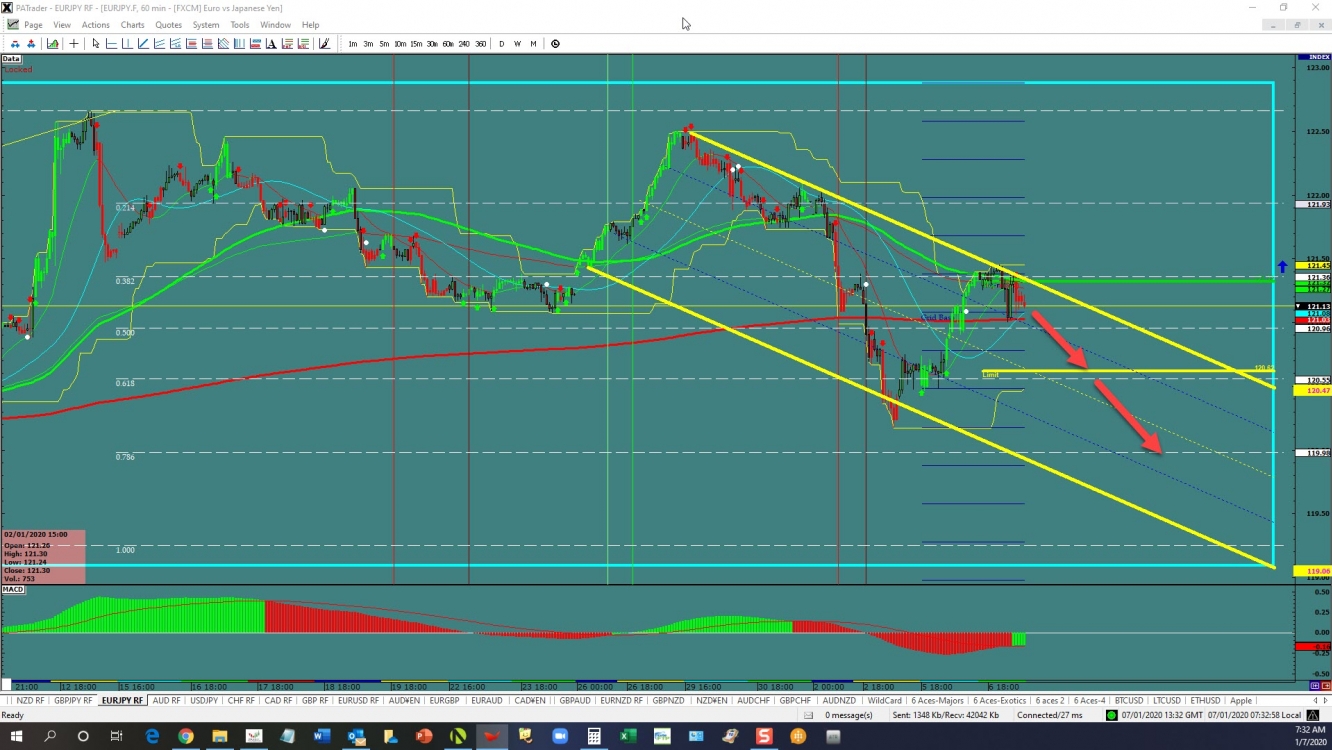Select the trend line drawing tool
Viewport: 1332px width, 750px height.
143,43
